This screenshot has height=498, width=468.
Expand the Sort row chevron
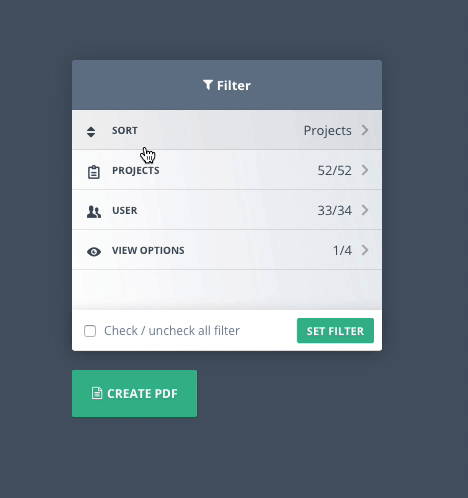point(365,130)
